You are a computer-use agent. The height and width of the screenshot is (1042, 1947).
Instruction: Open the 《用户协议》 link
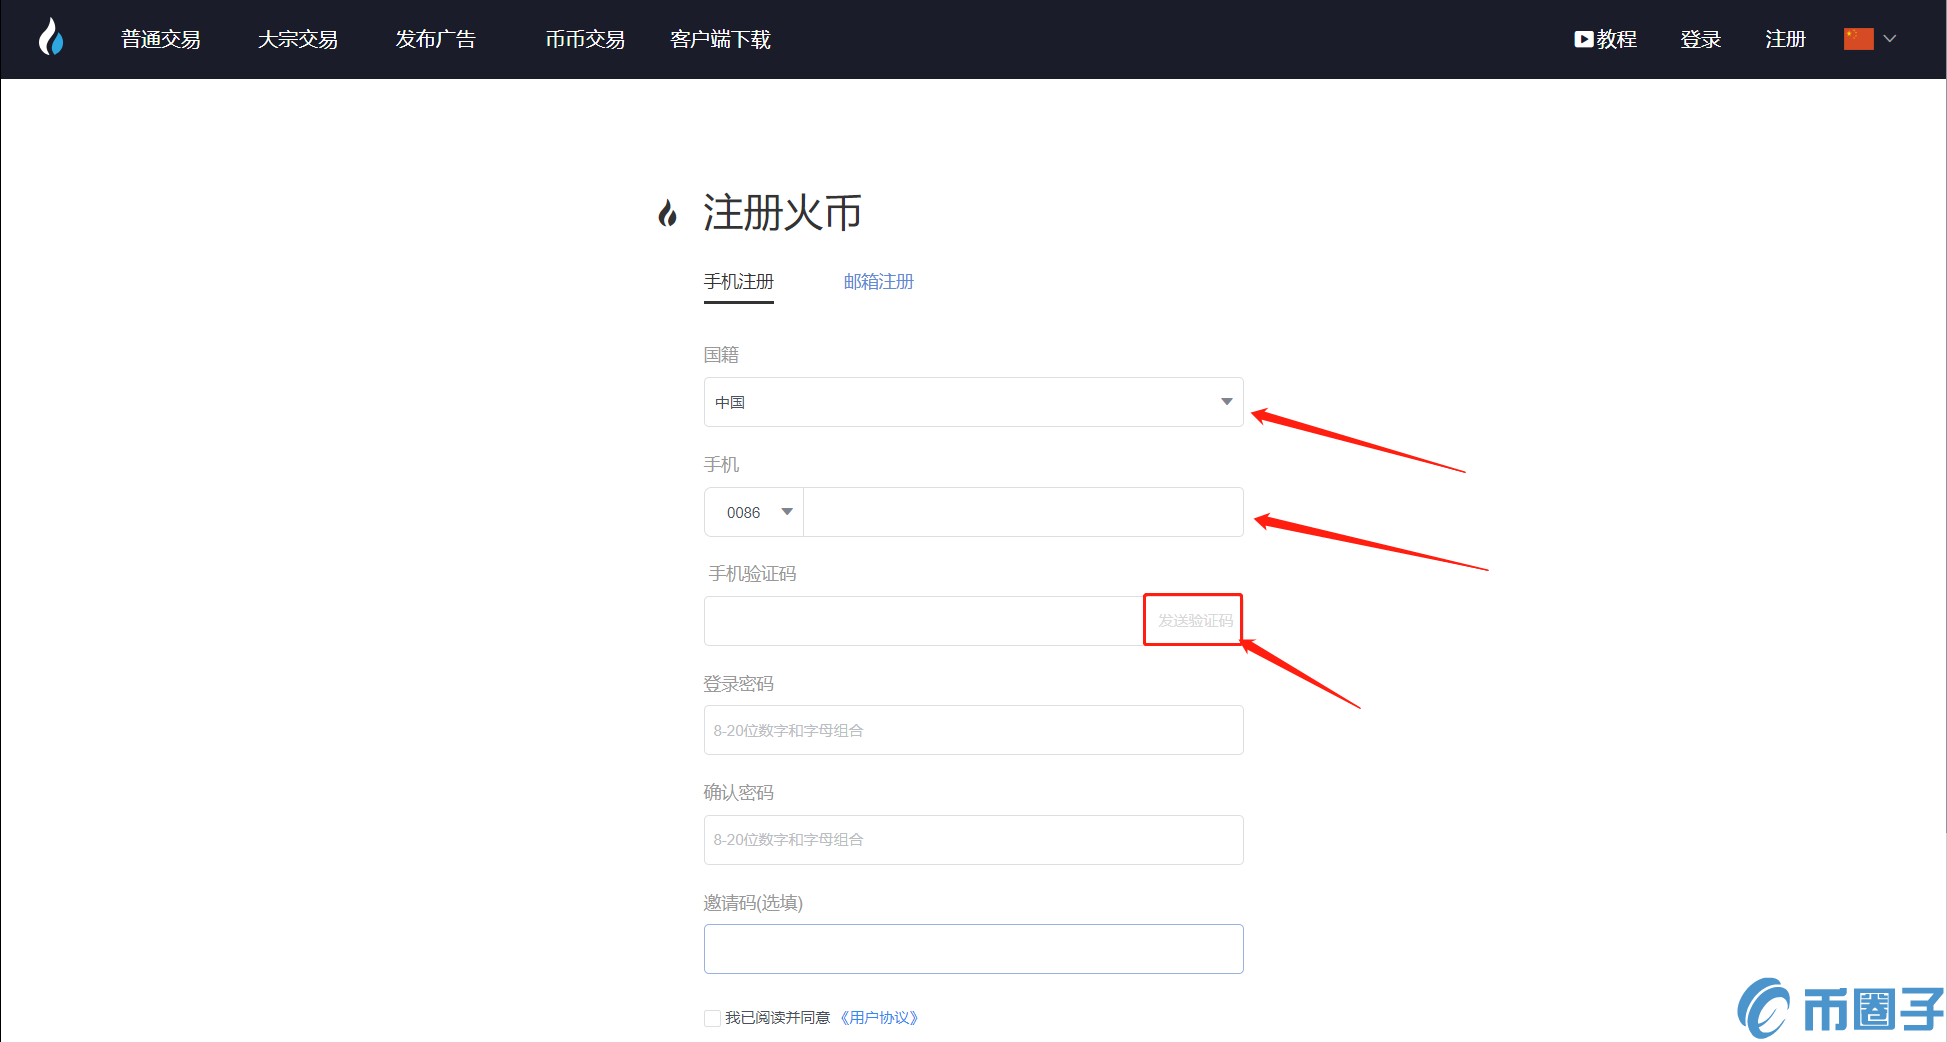coord(879,1018)
